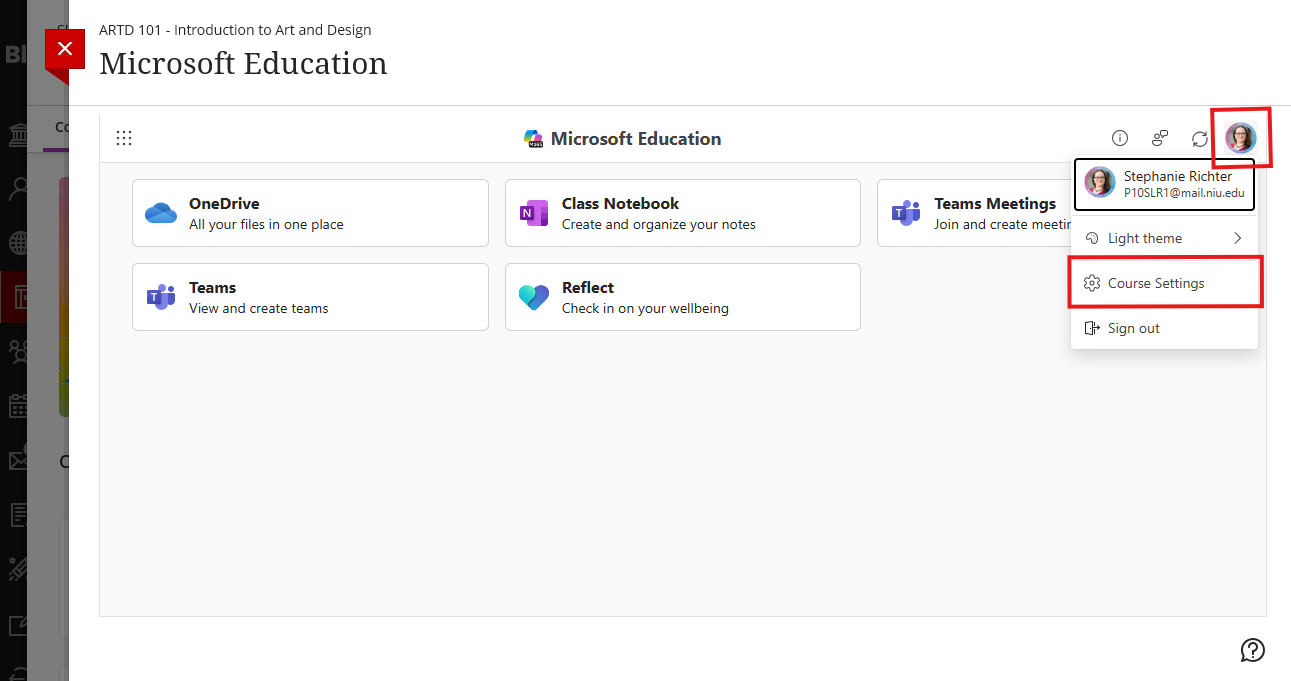The width and height of the screenshot is (1291, 681).
Task: Click the refresh sync icon
Action: [x=1199, y=138]
